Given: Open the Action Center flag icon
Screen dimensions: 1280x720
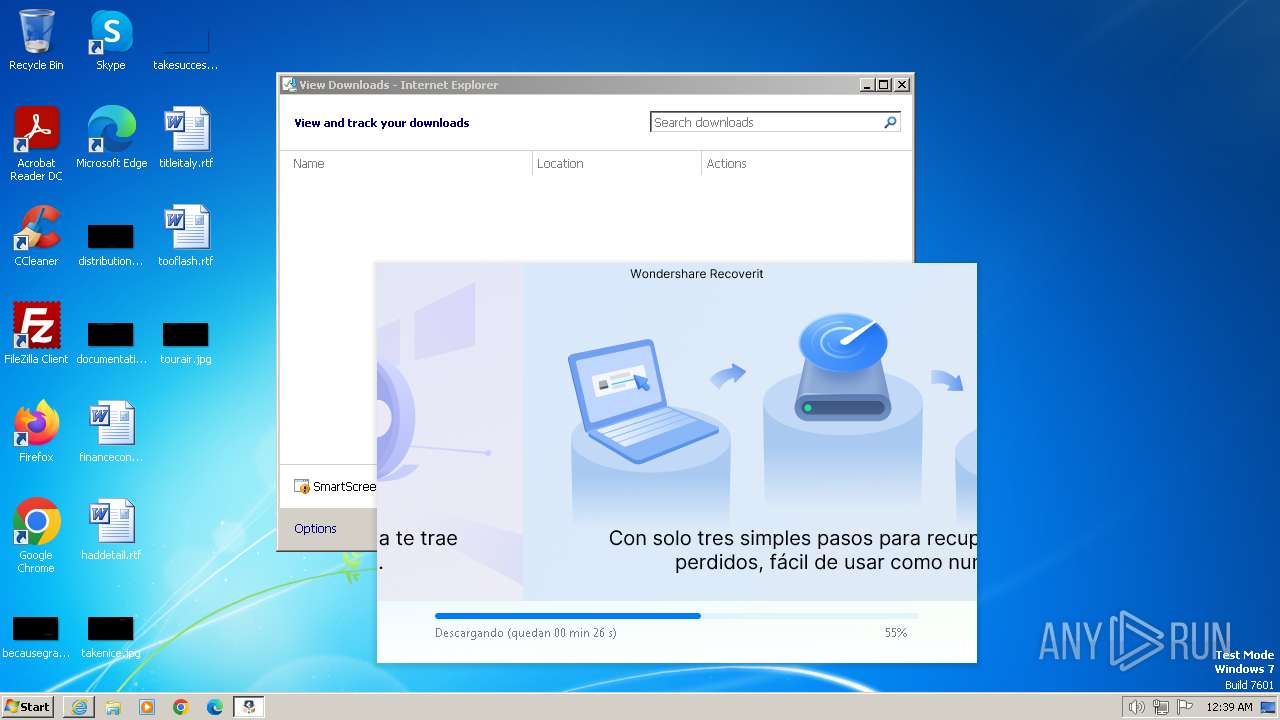Looking at the screenshot, I should [1185, 707].
